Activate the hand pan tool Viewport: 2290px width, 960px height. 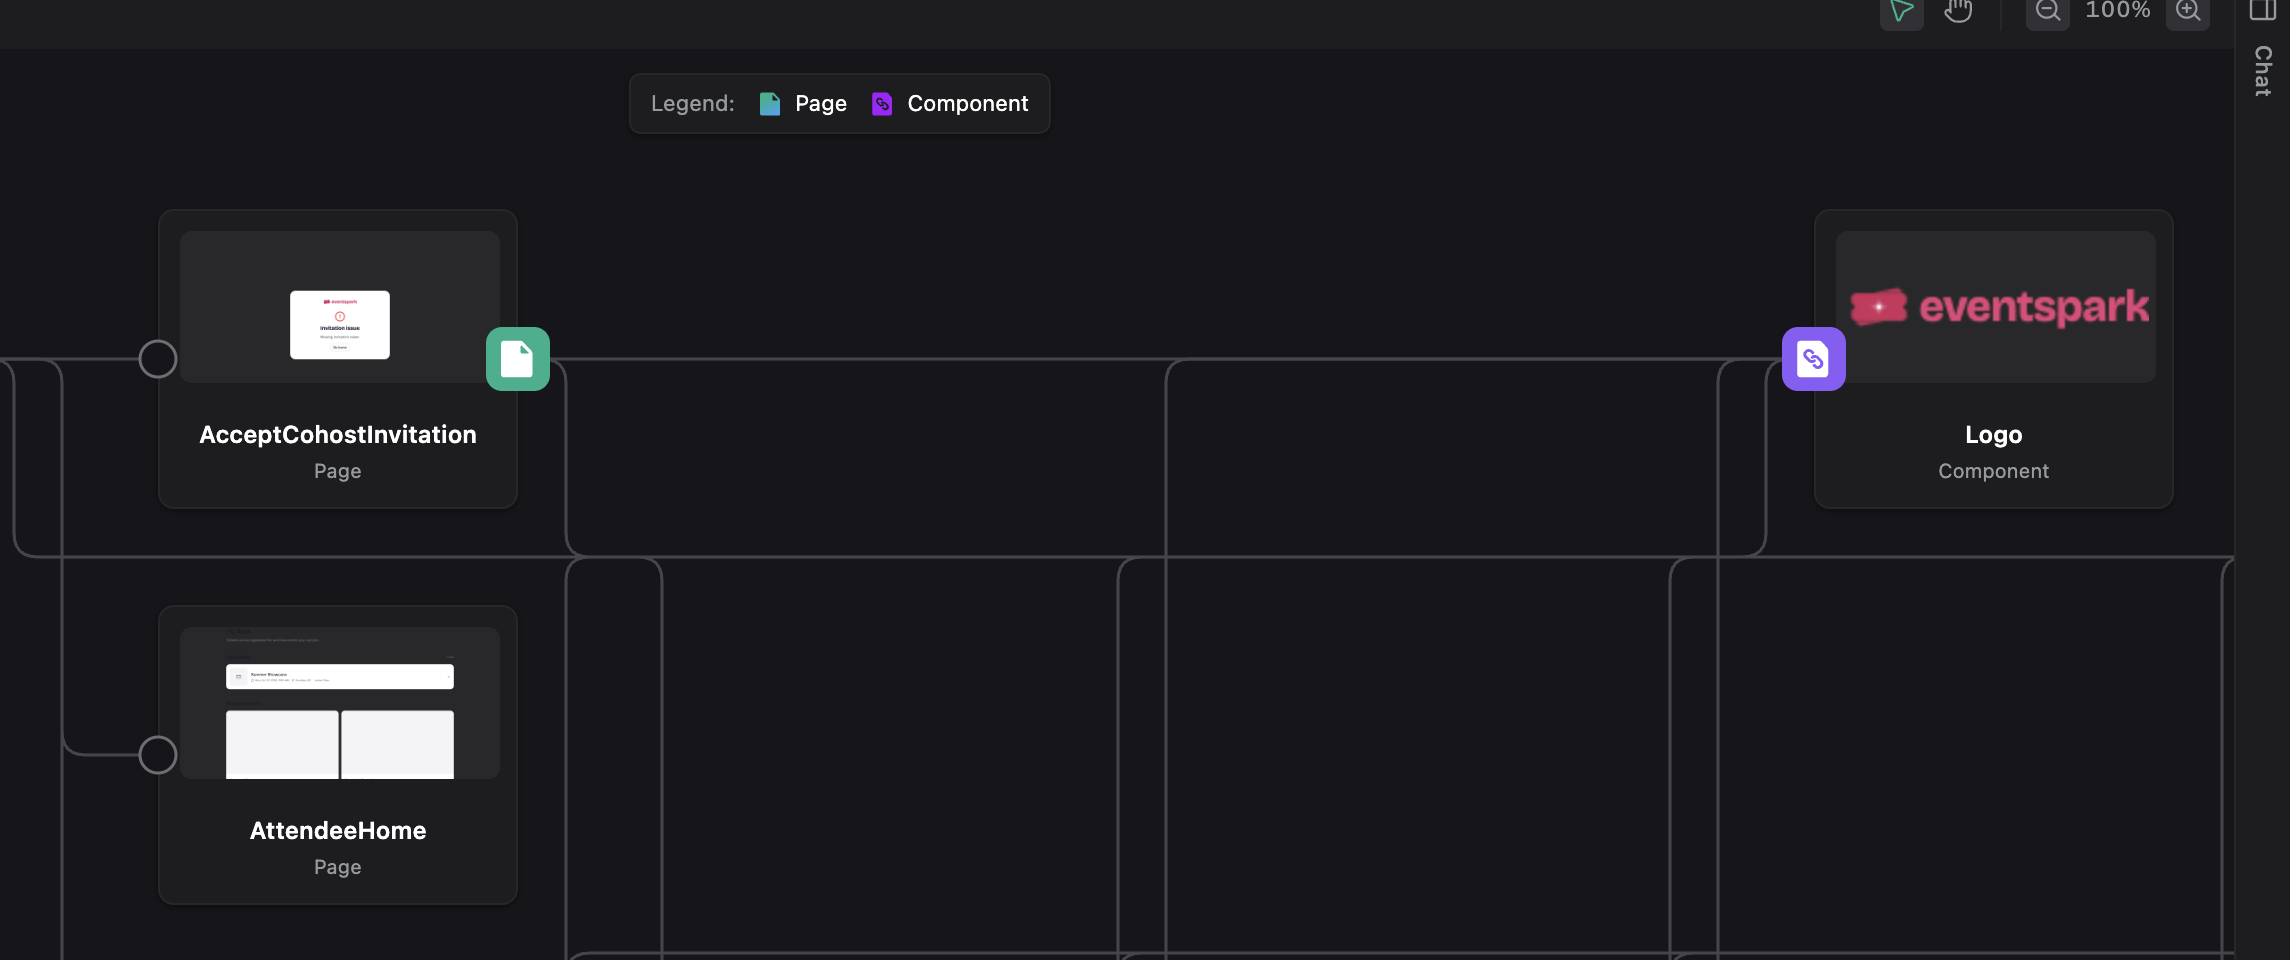[x=1958, y=11]
